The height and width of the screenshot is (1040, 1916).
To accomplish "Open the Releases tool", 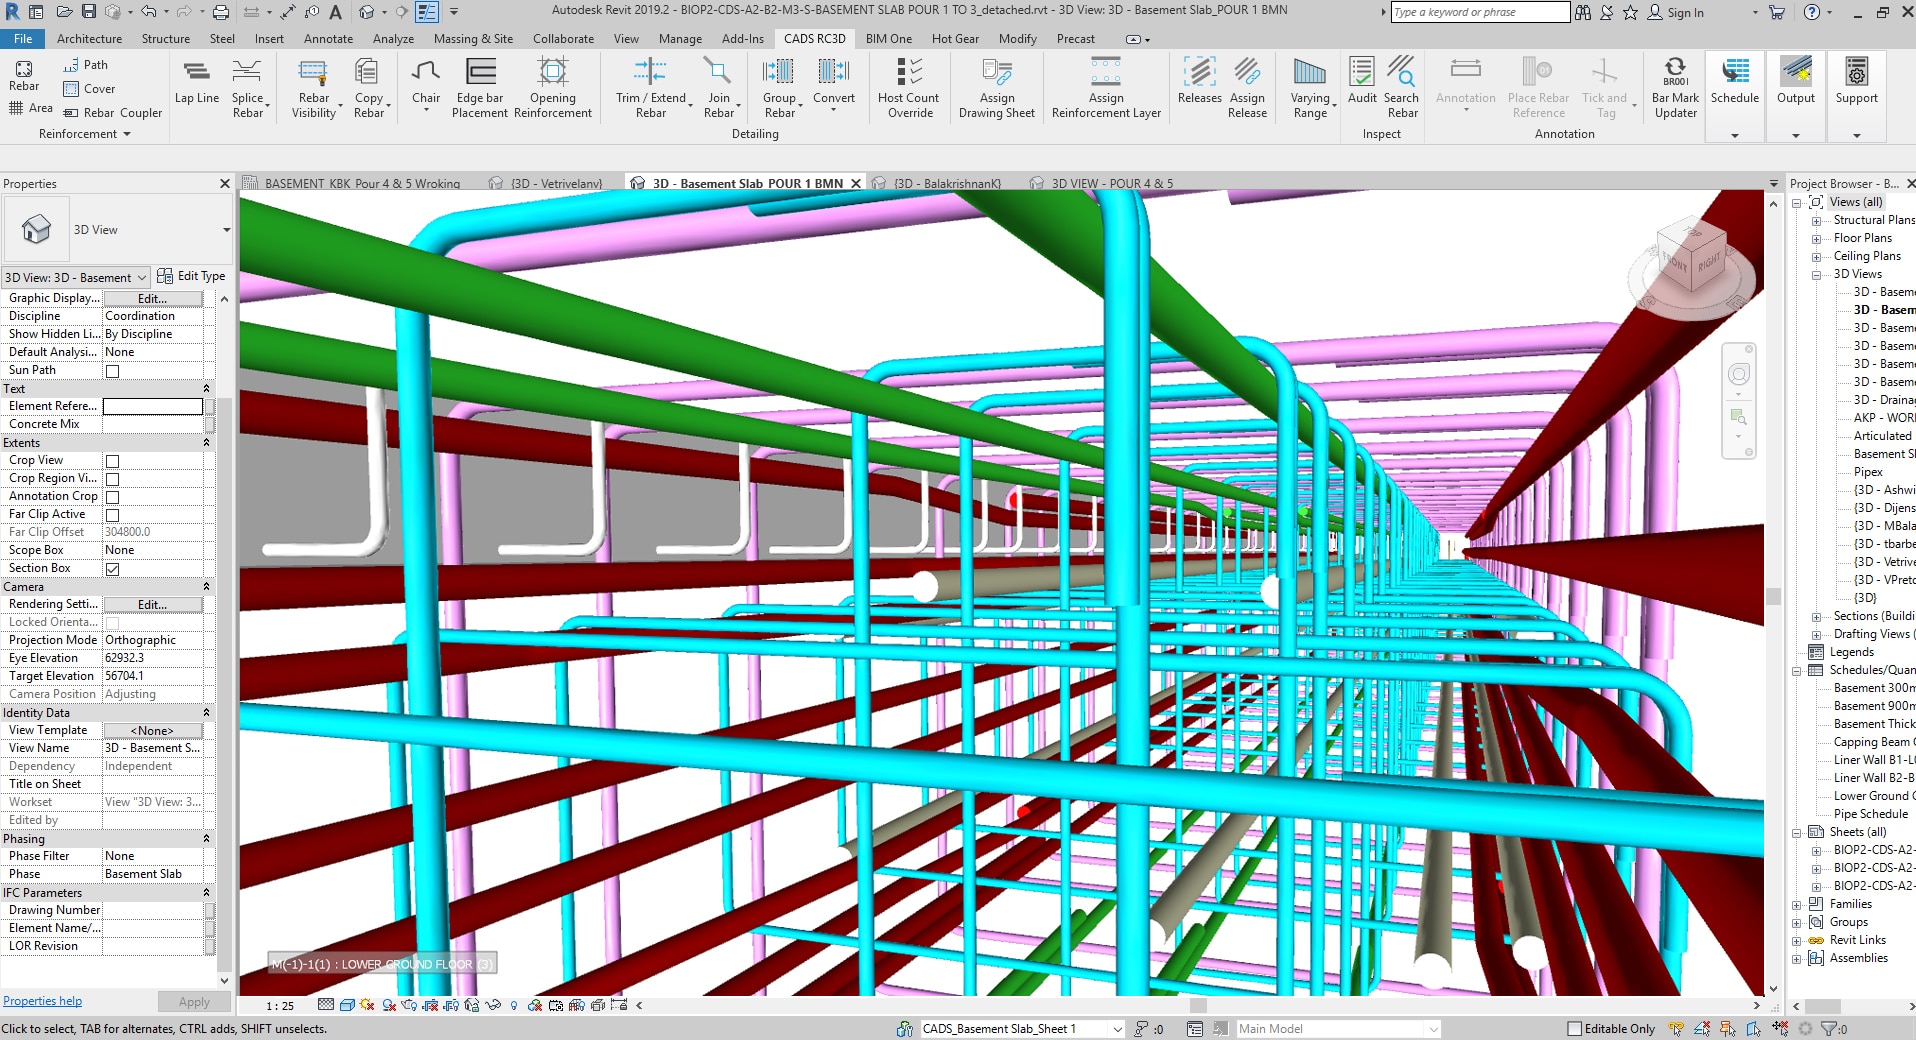I will (x=1199, y=82).
